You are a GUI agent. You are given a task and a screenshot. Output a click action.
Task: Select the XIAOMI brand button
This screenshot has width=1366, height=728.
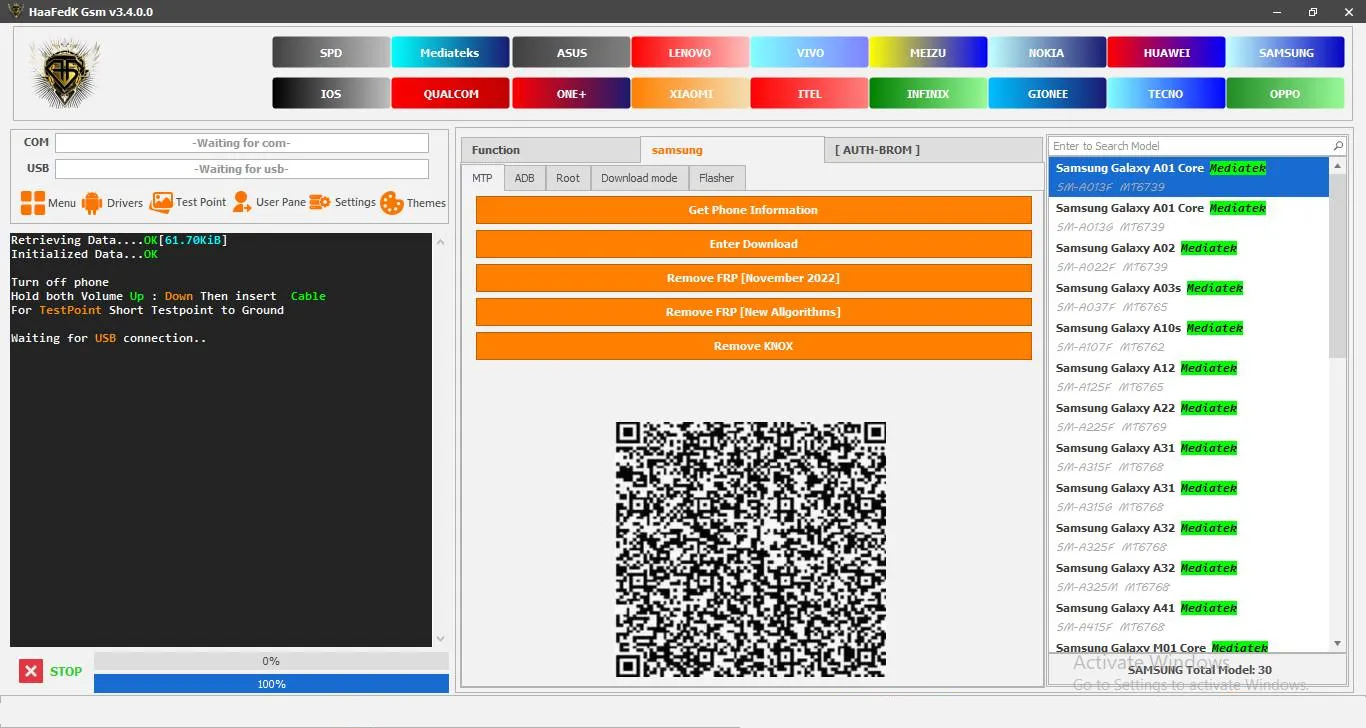(690, 94)
